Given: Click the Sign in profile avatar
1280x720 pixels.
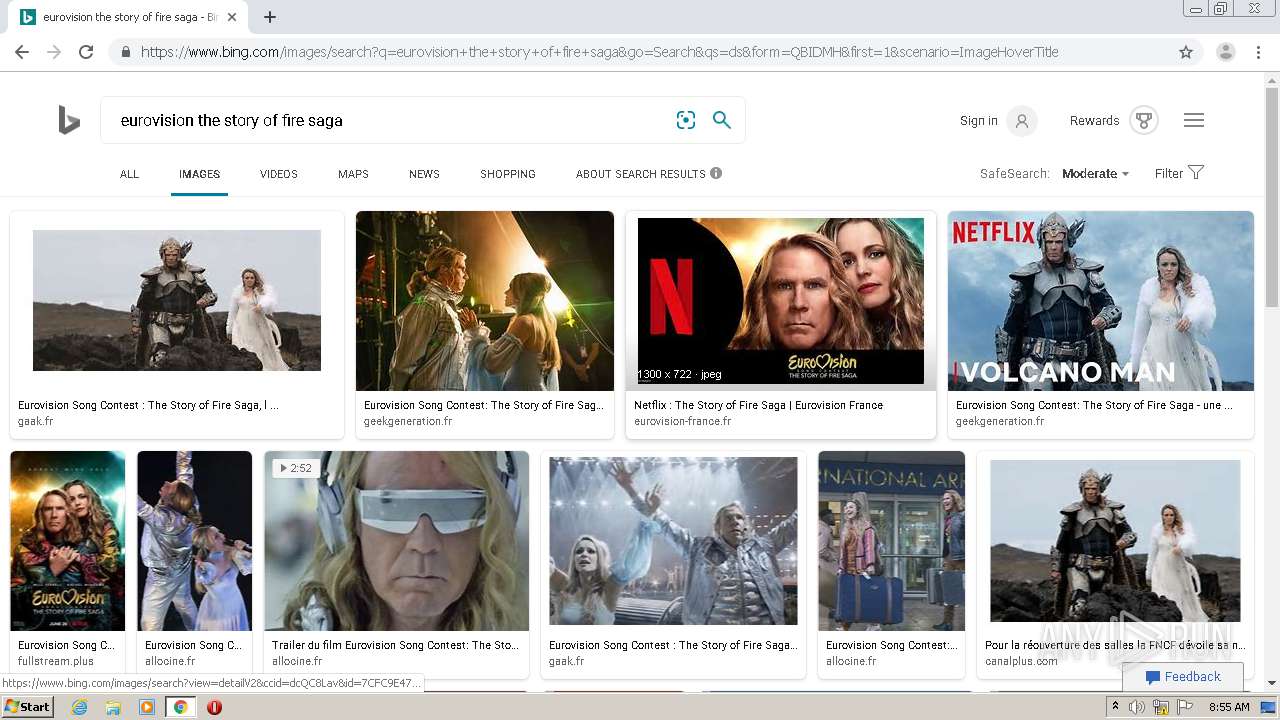Looking at the screenshot, I should coord(1022,121).
